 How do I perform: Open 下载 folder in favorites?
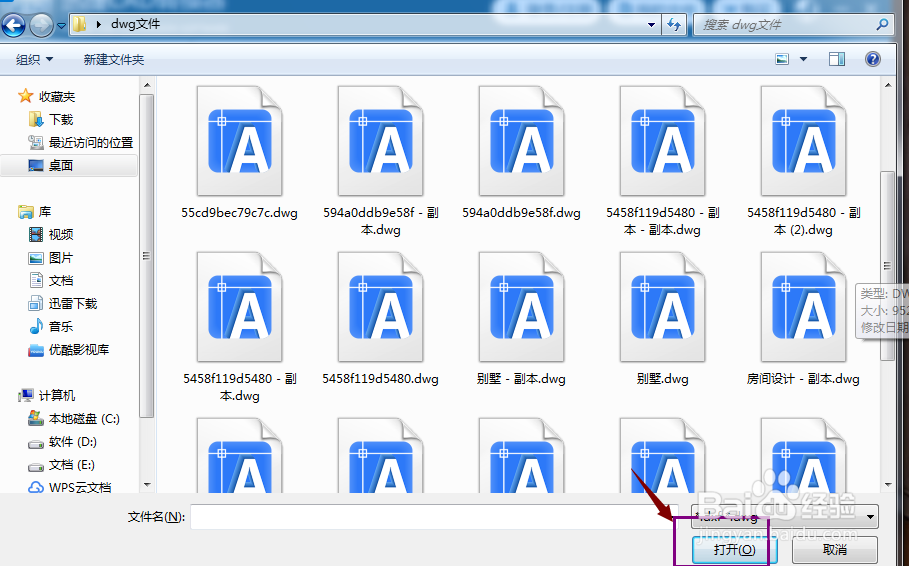61,119
